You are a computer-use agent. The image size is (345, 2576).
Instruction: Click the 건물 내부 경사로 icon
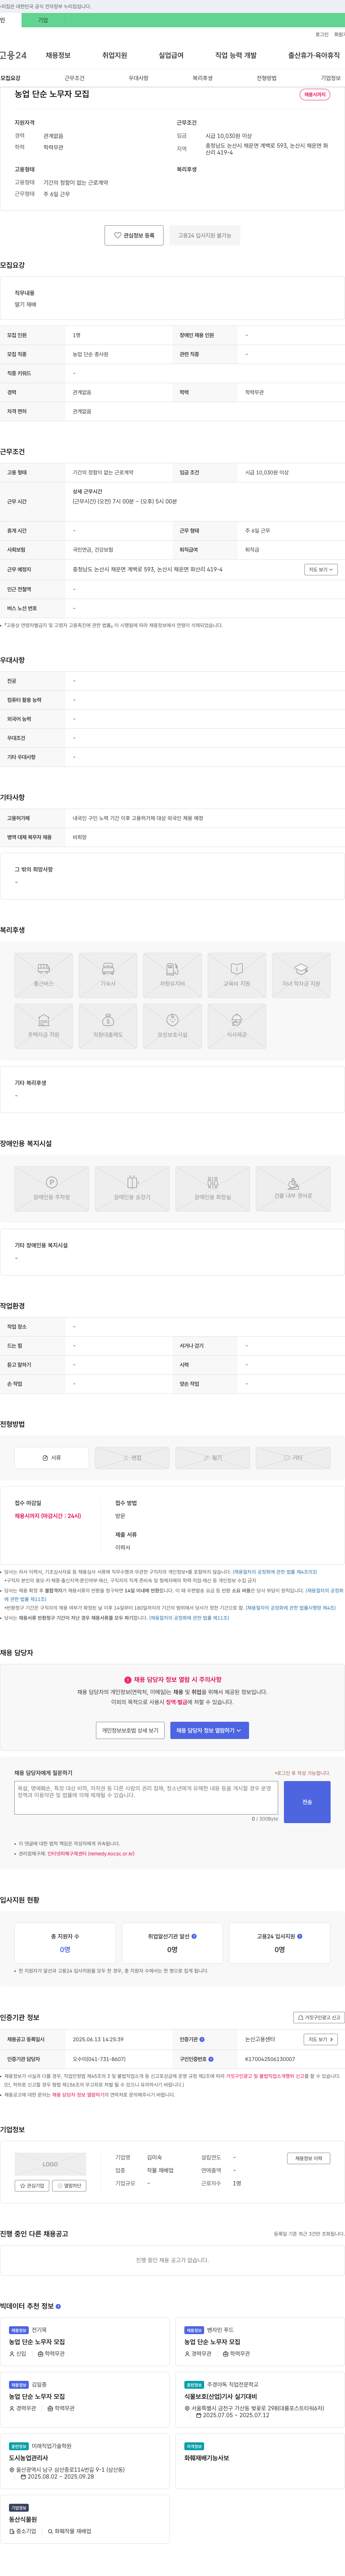293,1189
